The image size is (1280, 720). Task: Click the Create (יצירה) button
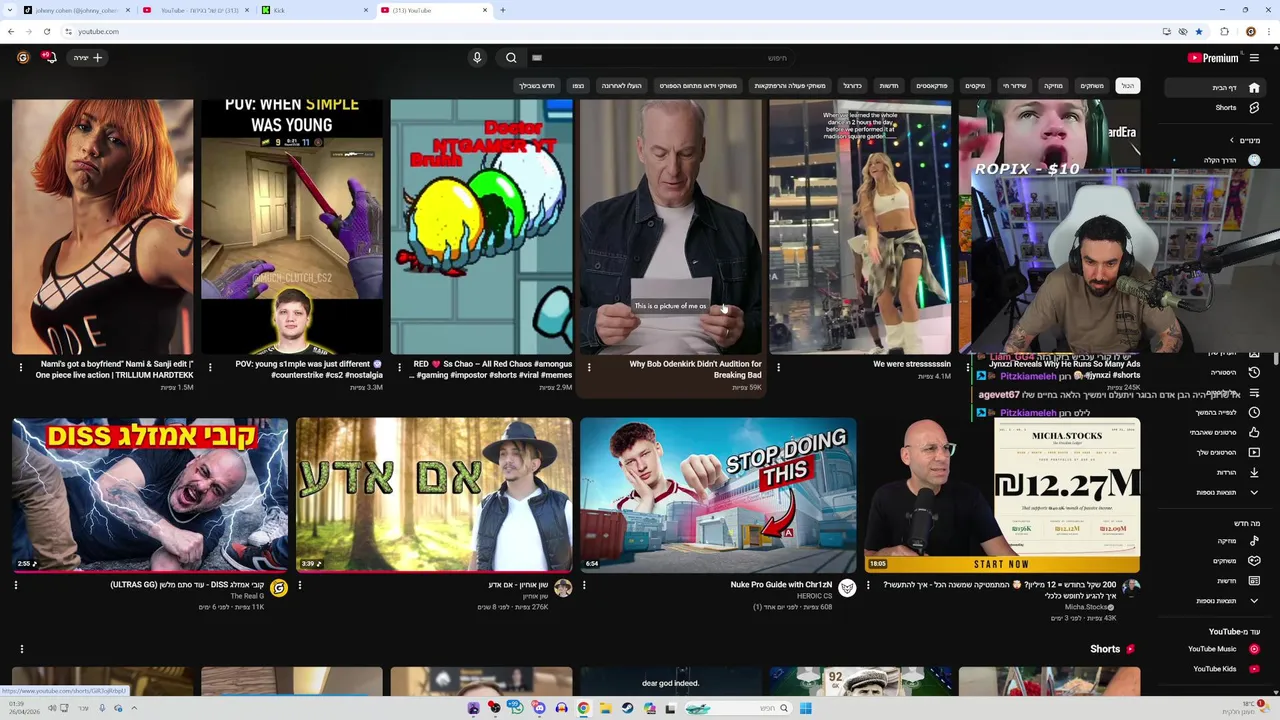(x=88, y=58)
